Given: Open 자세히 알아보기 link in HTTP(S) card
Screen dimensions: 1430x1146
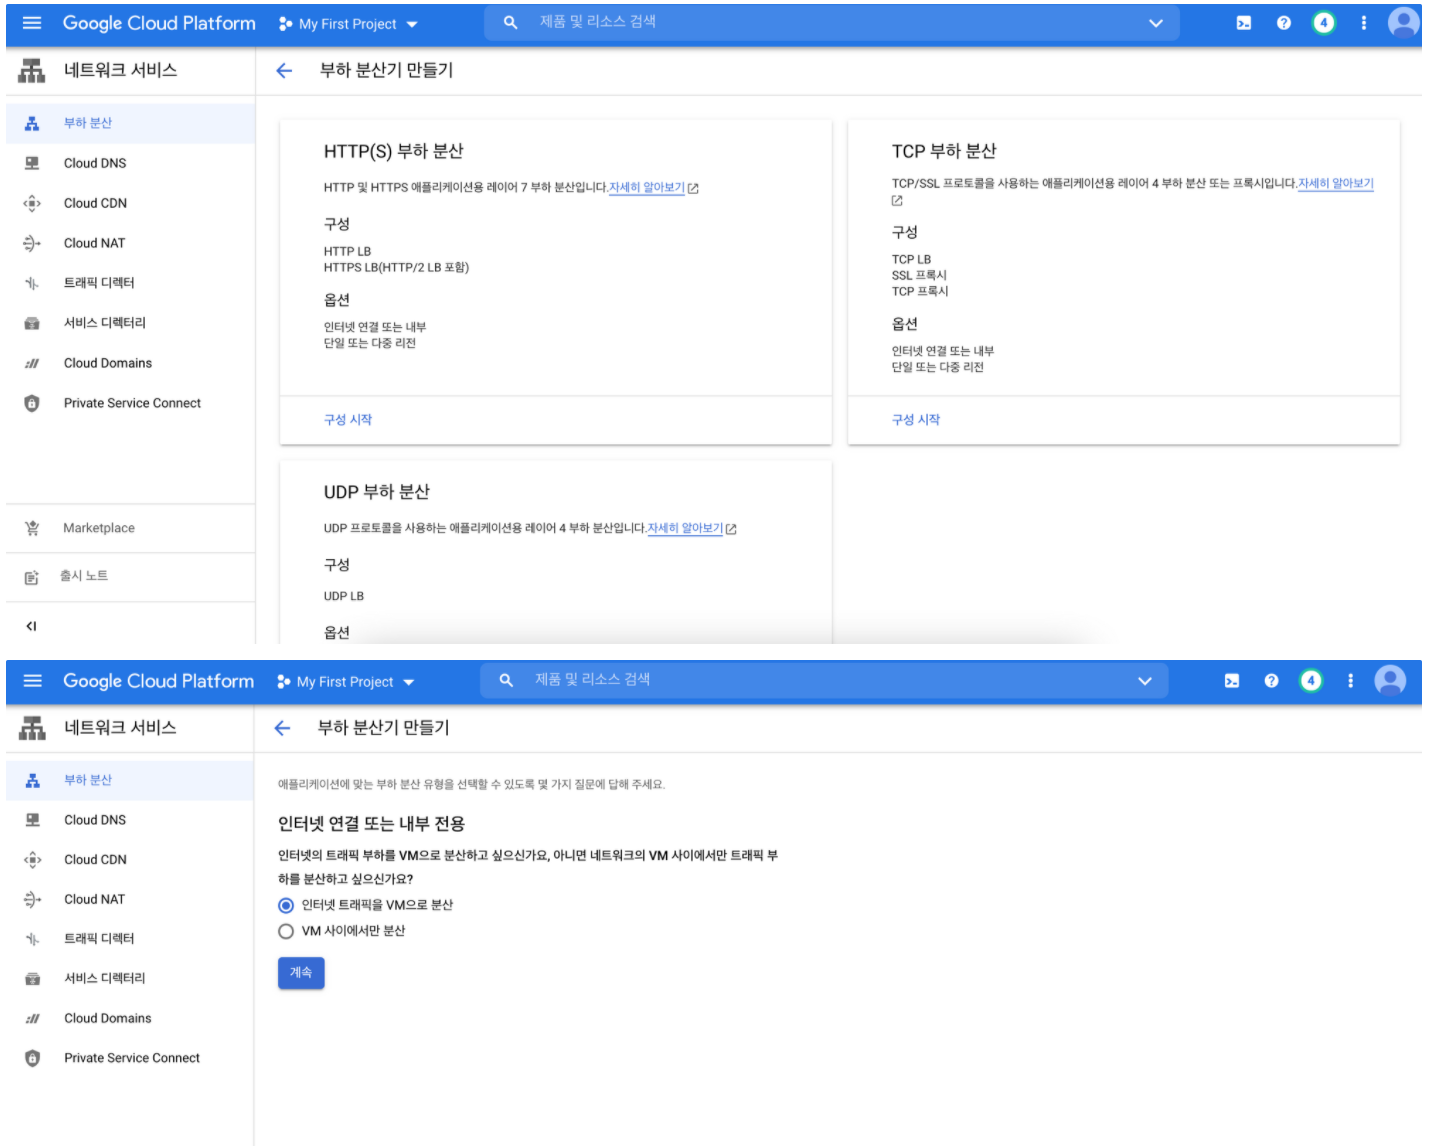Looking at the screenshot, I should tap(647, 188).
